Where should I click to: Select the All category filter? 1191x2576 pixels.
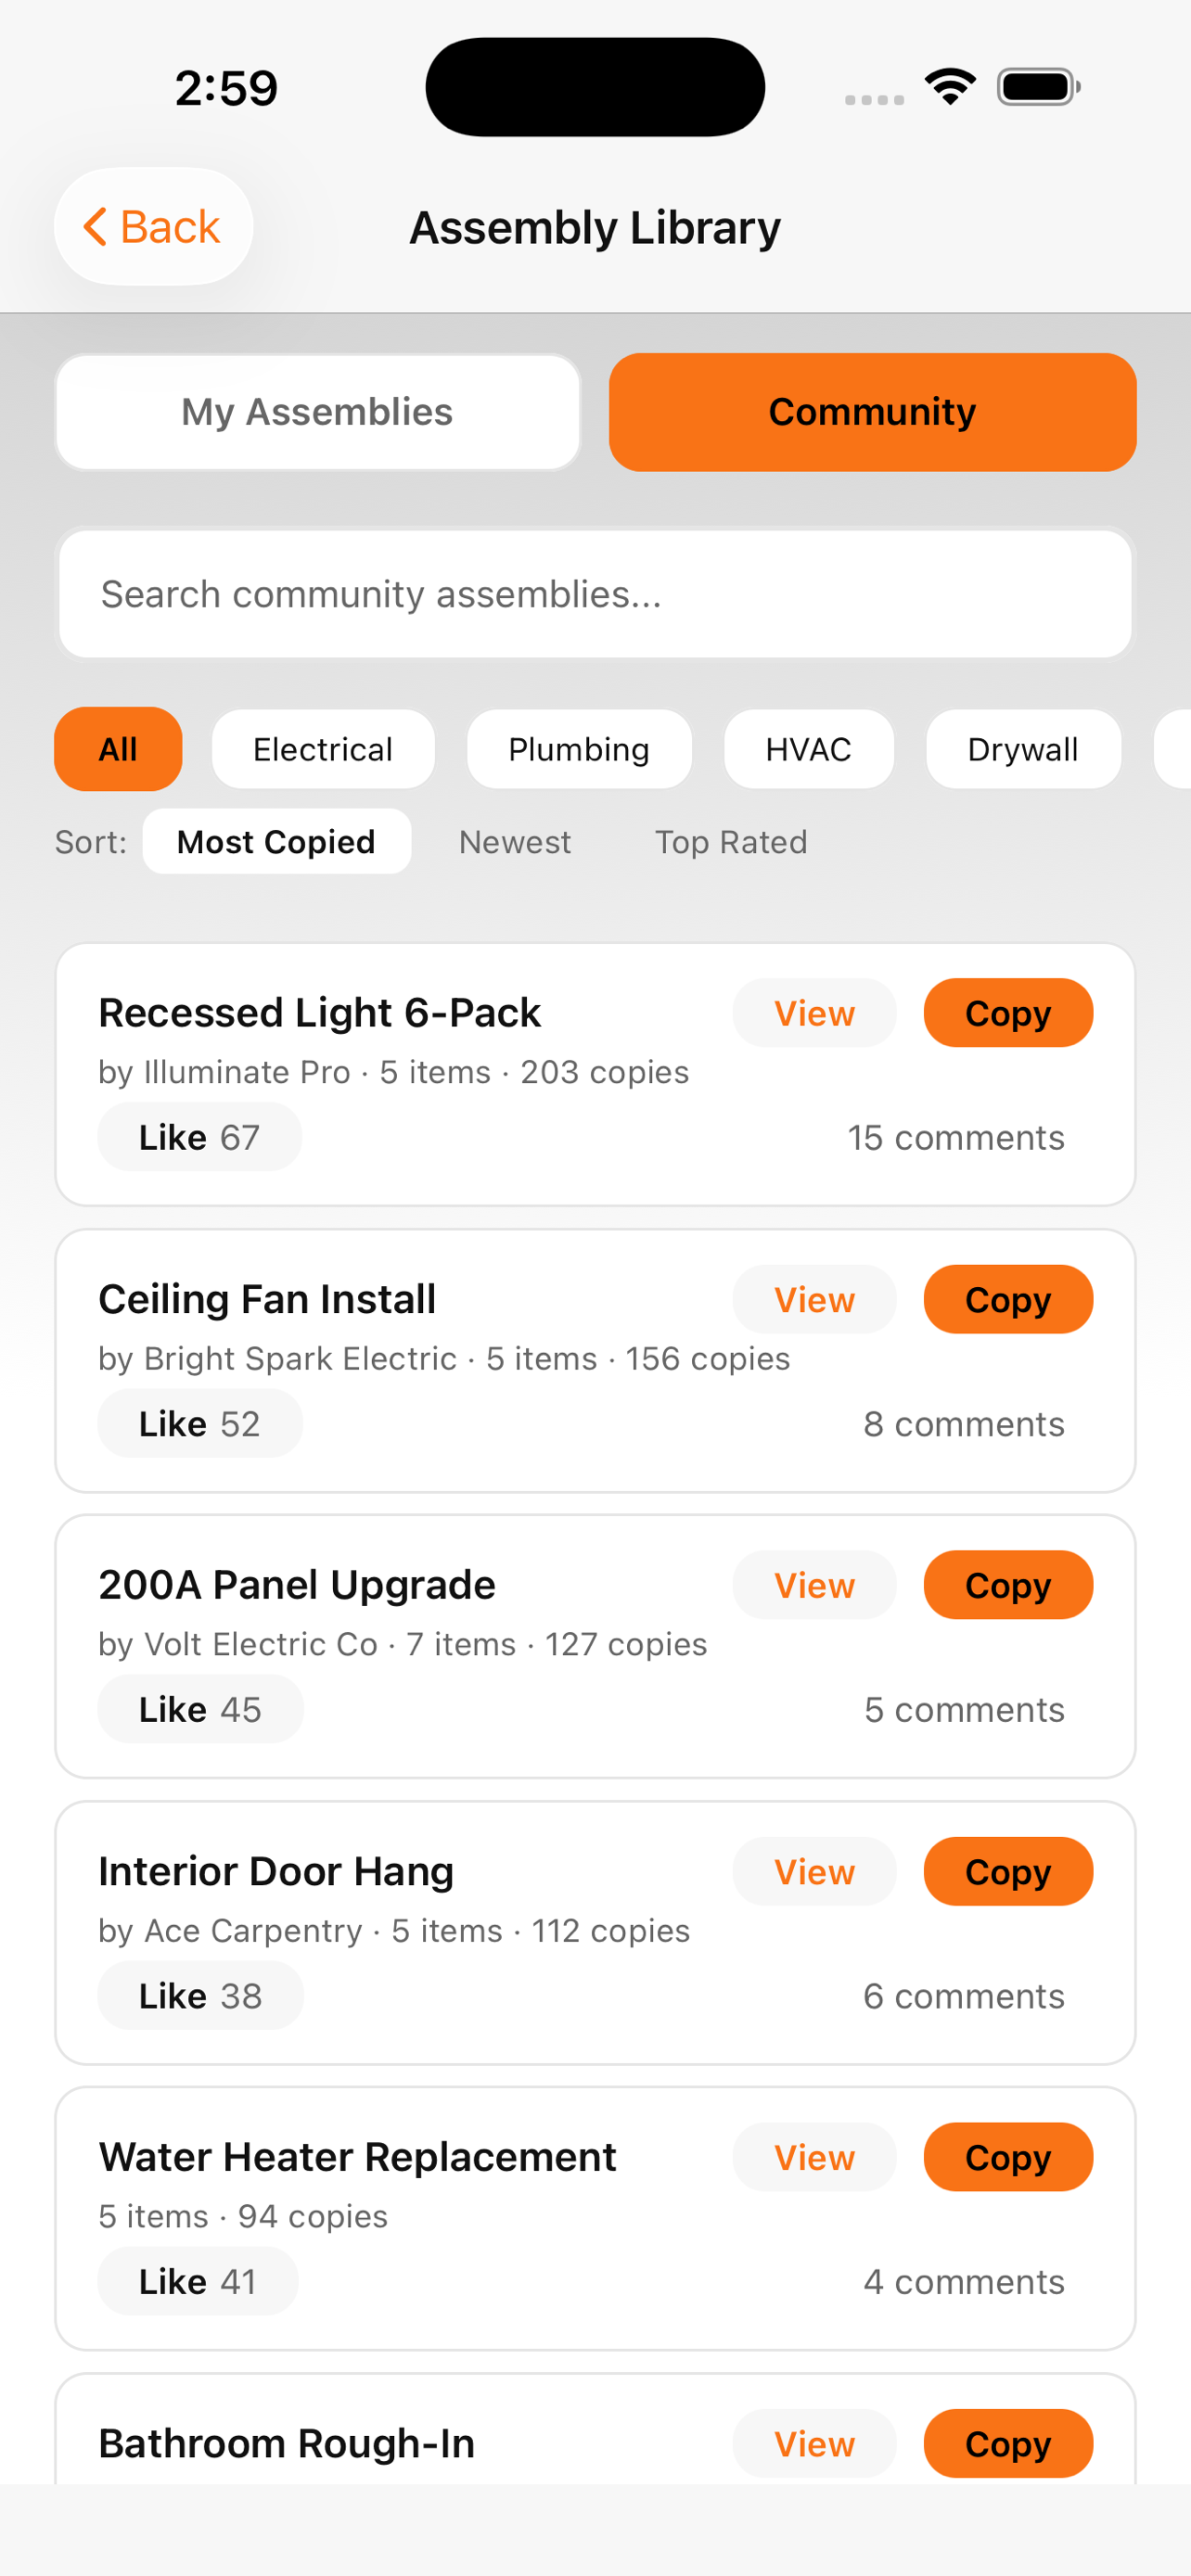coord(118,749)
